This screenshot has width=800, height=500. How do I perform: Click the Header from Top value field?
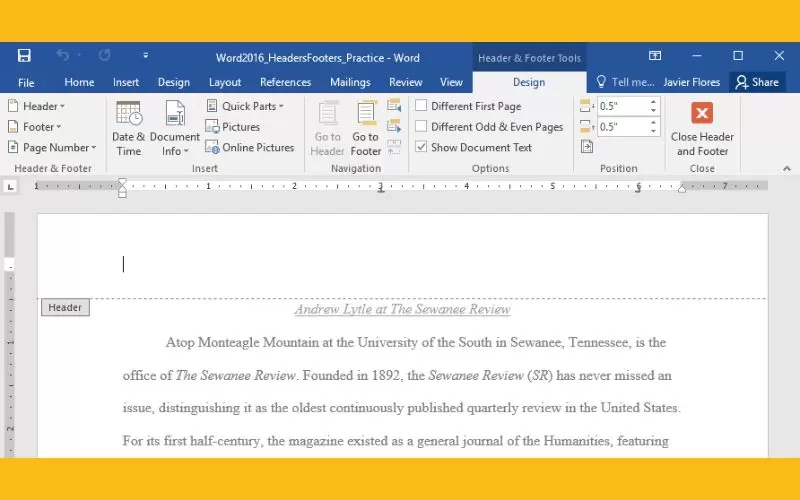pyautogui.click(x=622, y=106)
